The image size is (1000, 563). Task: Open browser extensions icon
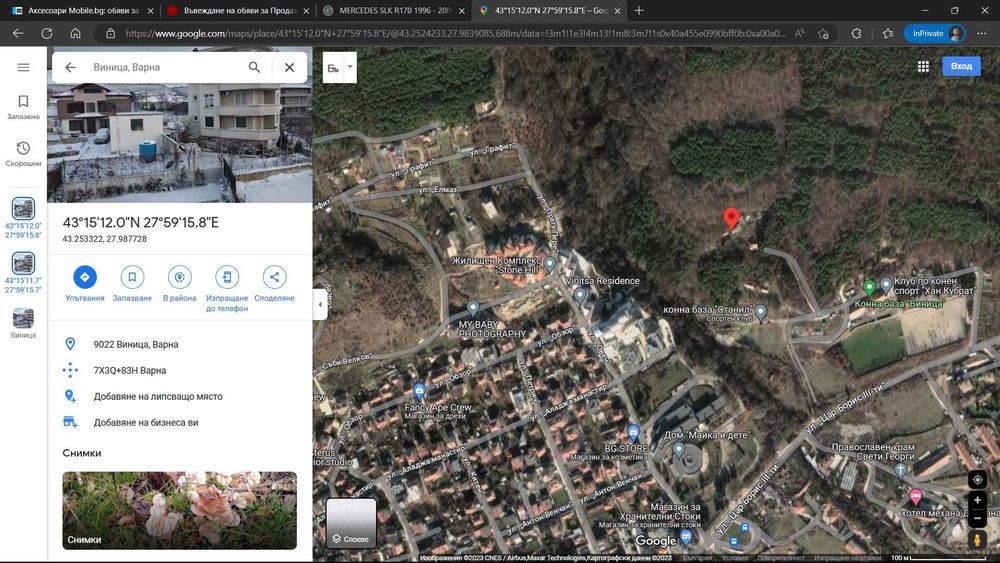[x=857, y=33]
